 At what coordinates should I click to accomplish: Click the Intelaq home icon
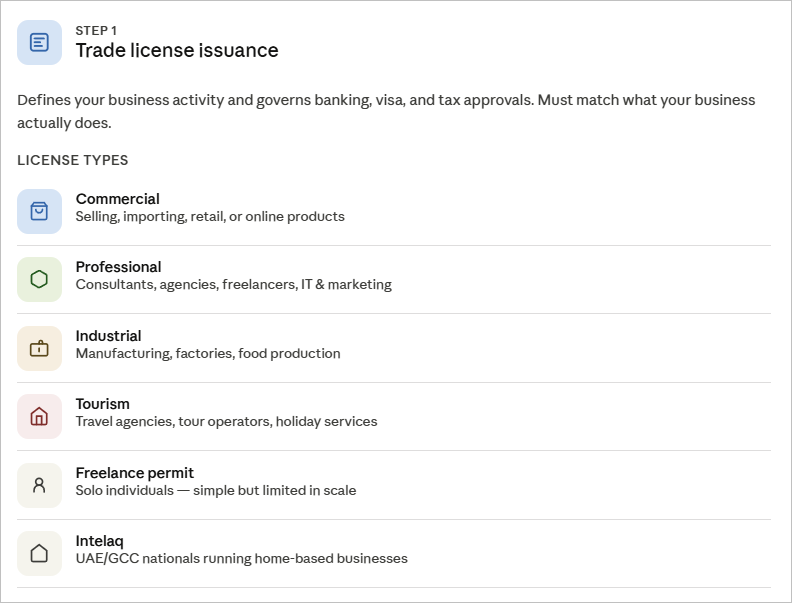point(39,553)
